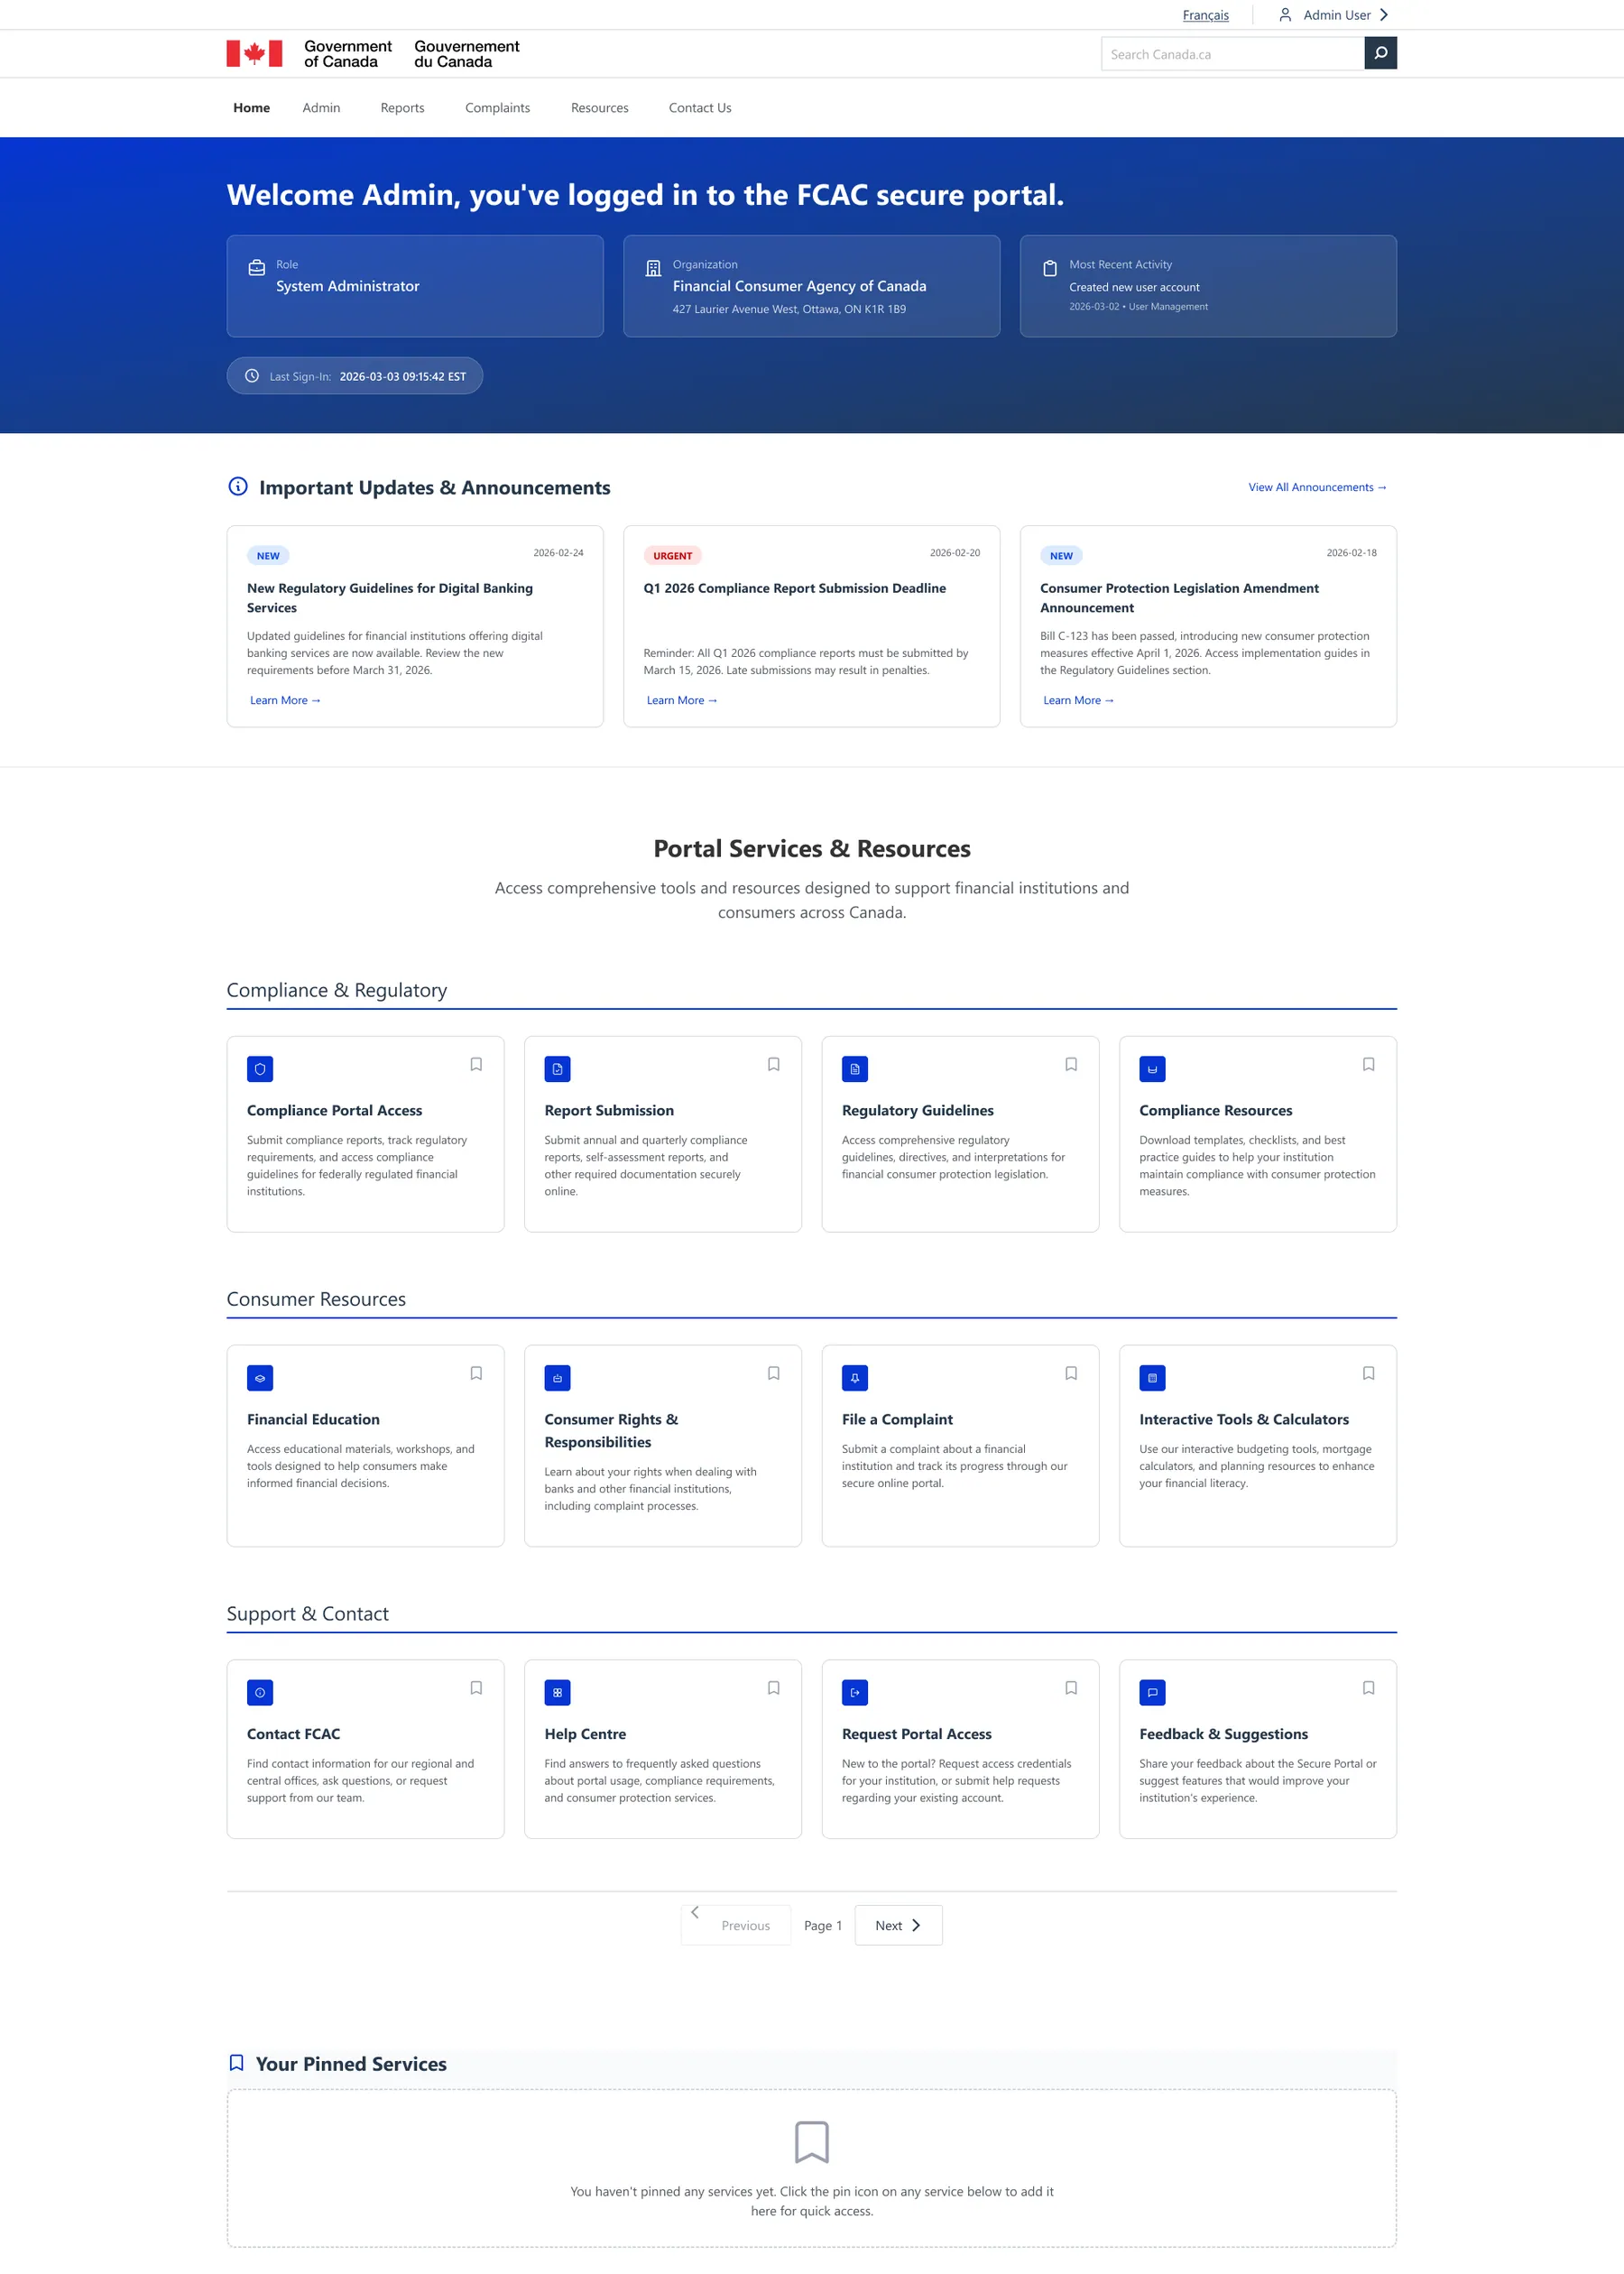
Task: Bookmark Interactive Tools & Calculators card
Action: pos(1368,1373)
